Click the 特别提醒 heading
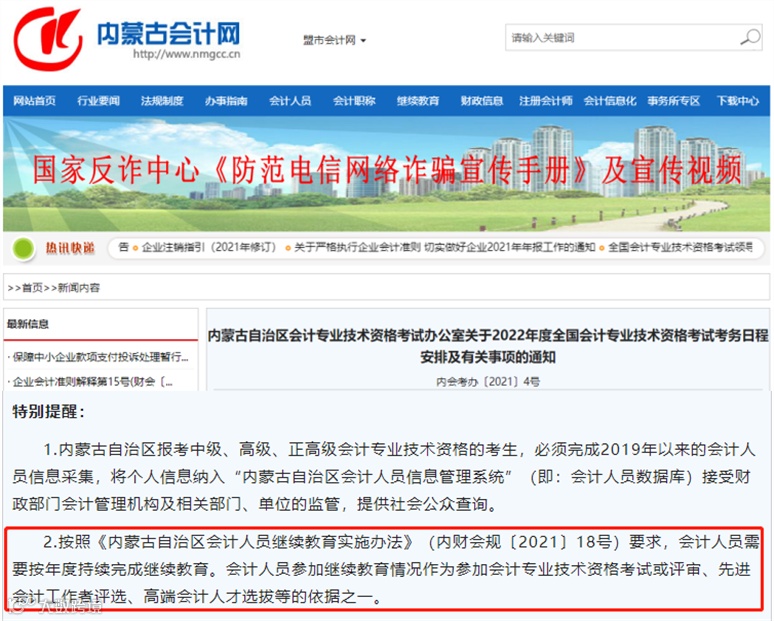The width and height of the screenshot is (774, 621). [49, 411]
